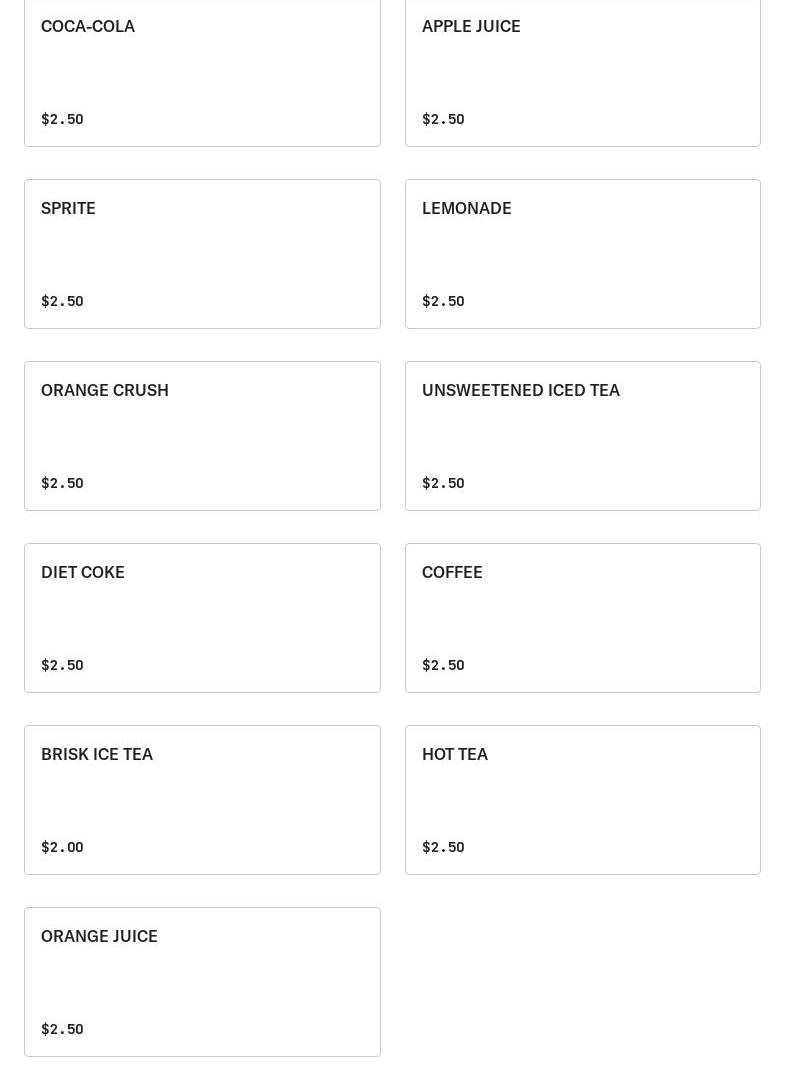
Task: Choose the Sprite drink card
Action: click(202, 254)
